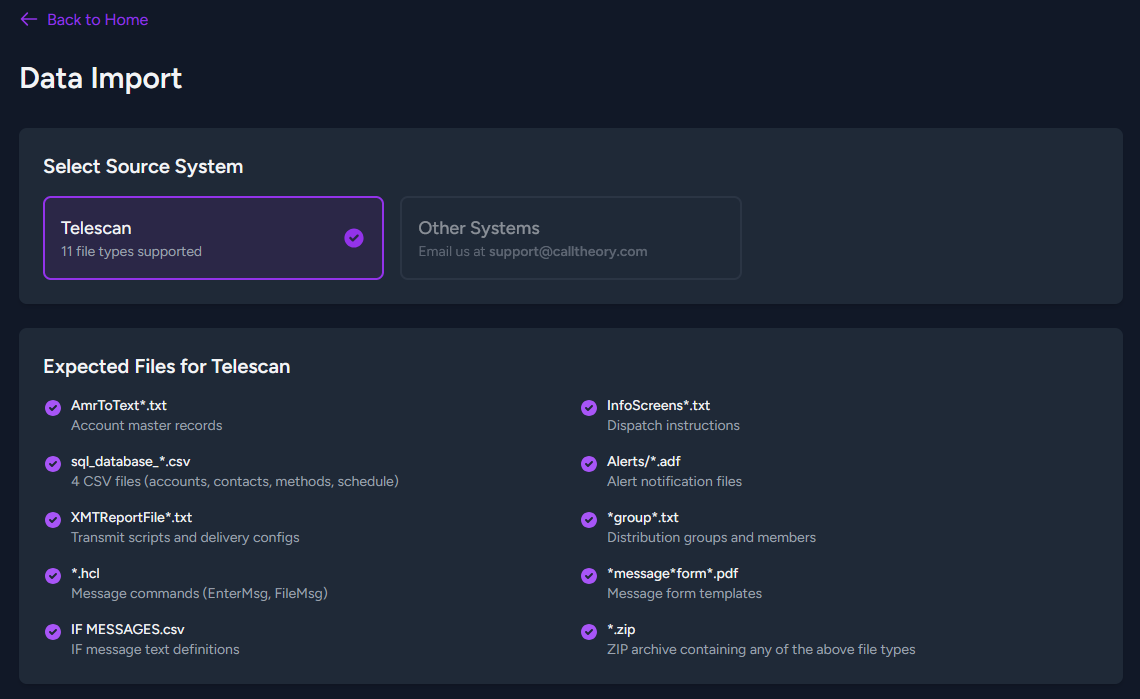1140x699 pixels.
Task: Click the *.zip file type label
Action: pos(621,630)
